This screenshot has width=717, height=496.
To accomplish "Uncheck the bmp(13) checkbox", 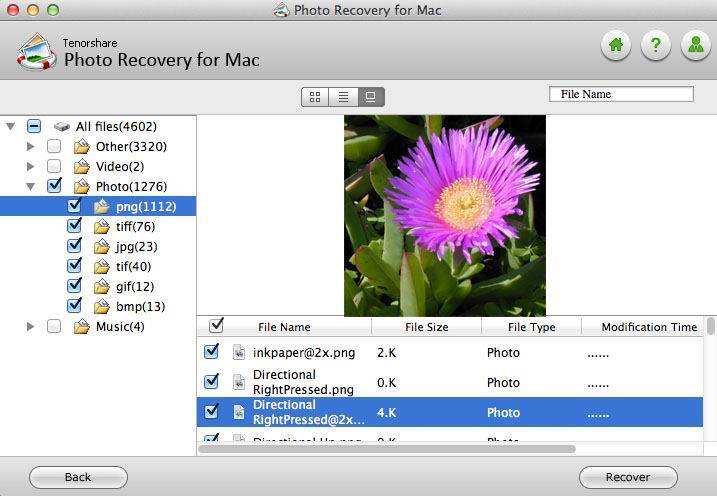I will tap(74, 305).
